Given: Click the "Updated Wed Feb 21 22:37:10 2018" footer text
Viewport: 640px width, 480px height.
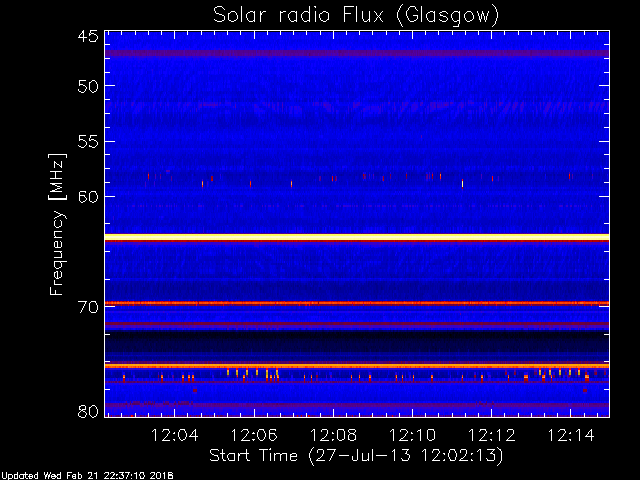Looking at the screenshot, I should click(87, 476).
